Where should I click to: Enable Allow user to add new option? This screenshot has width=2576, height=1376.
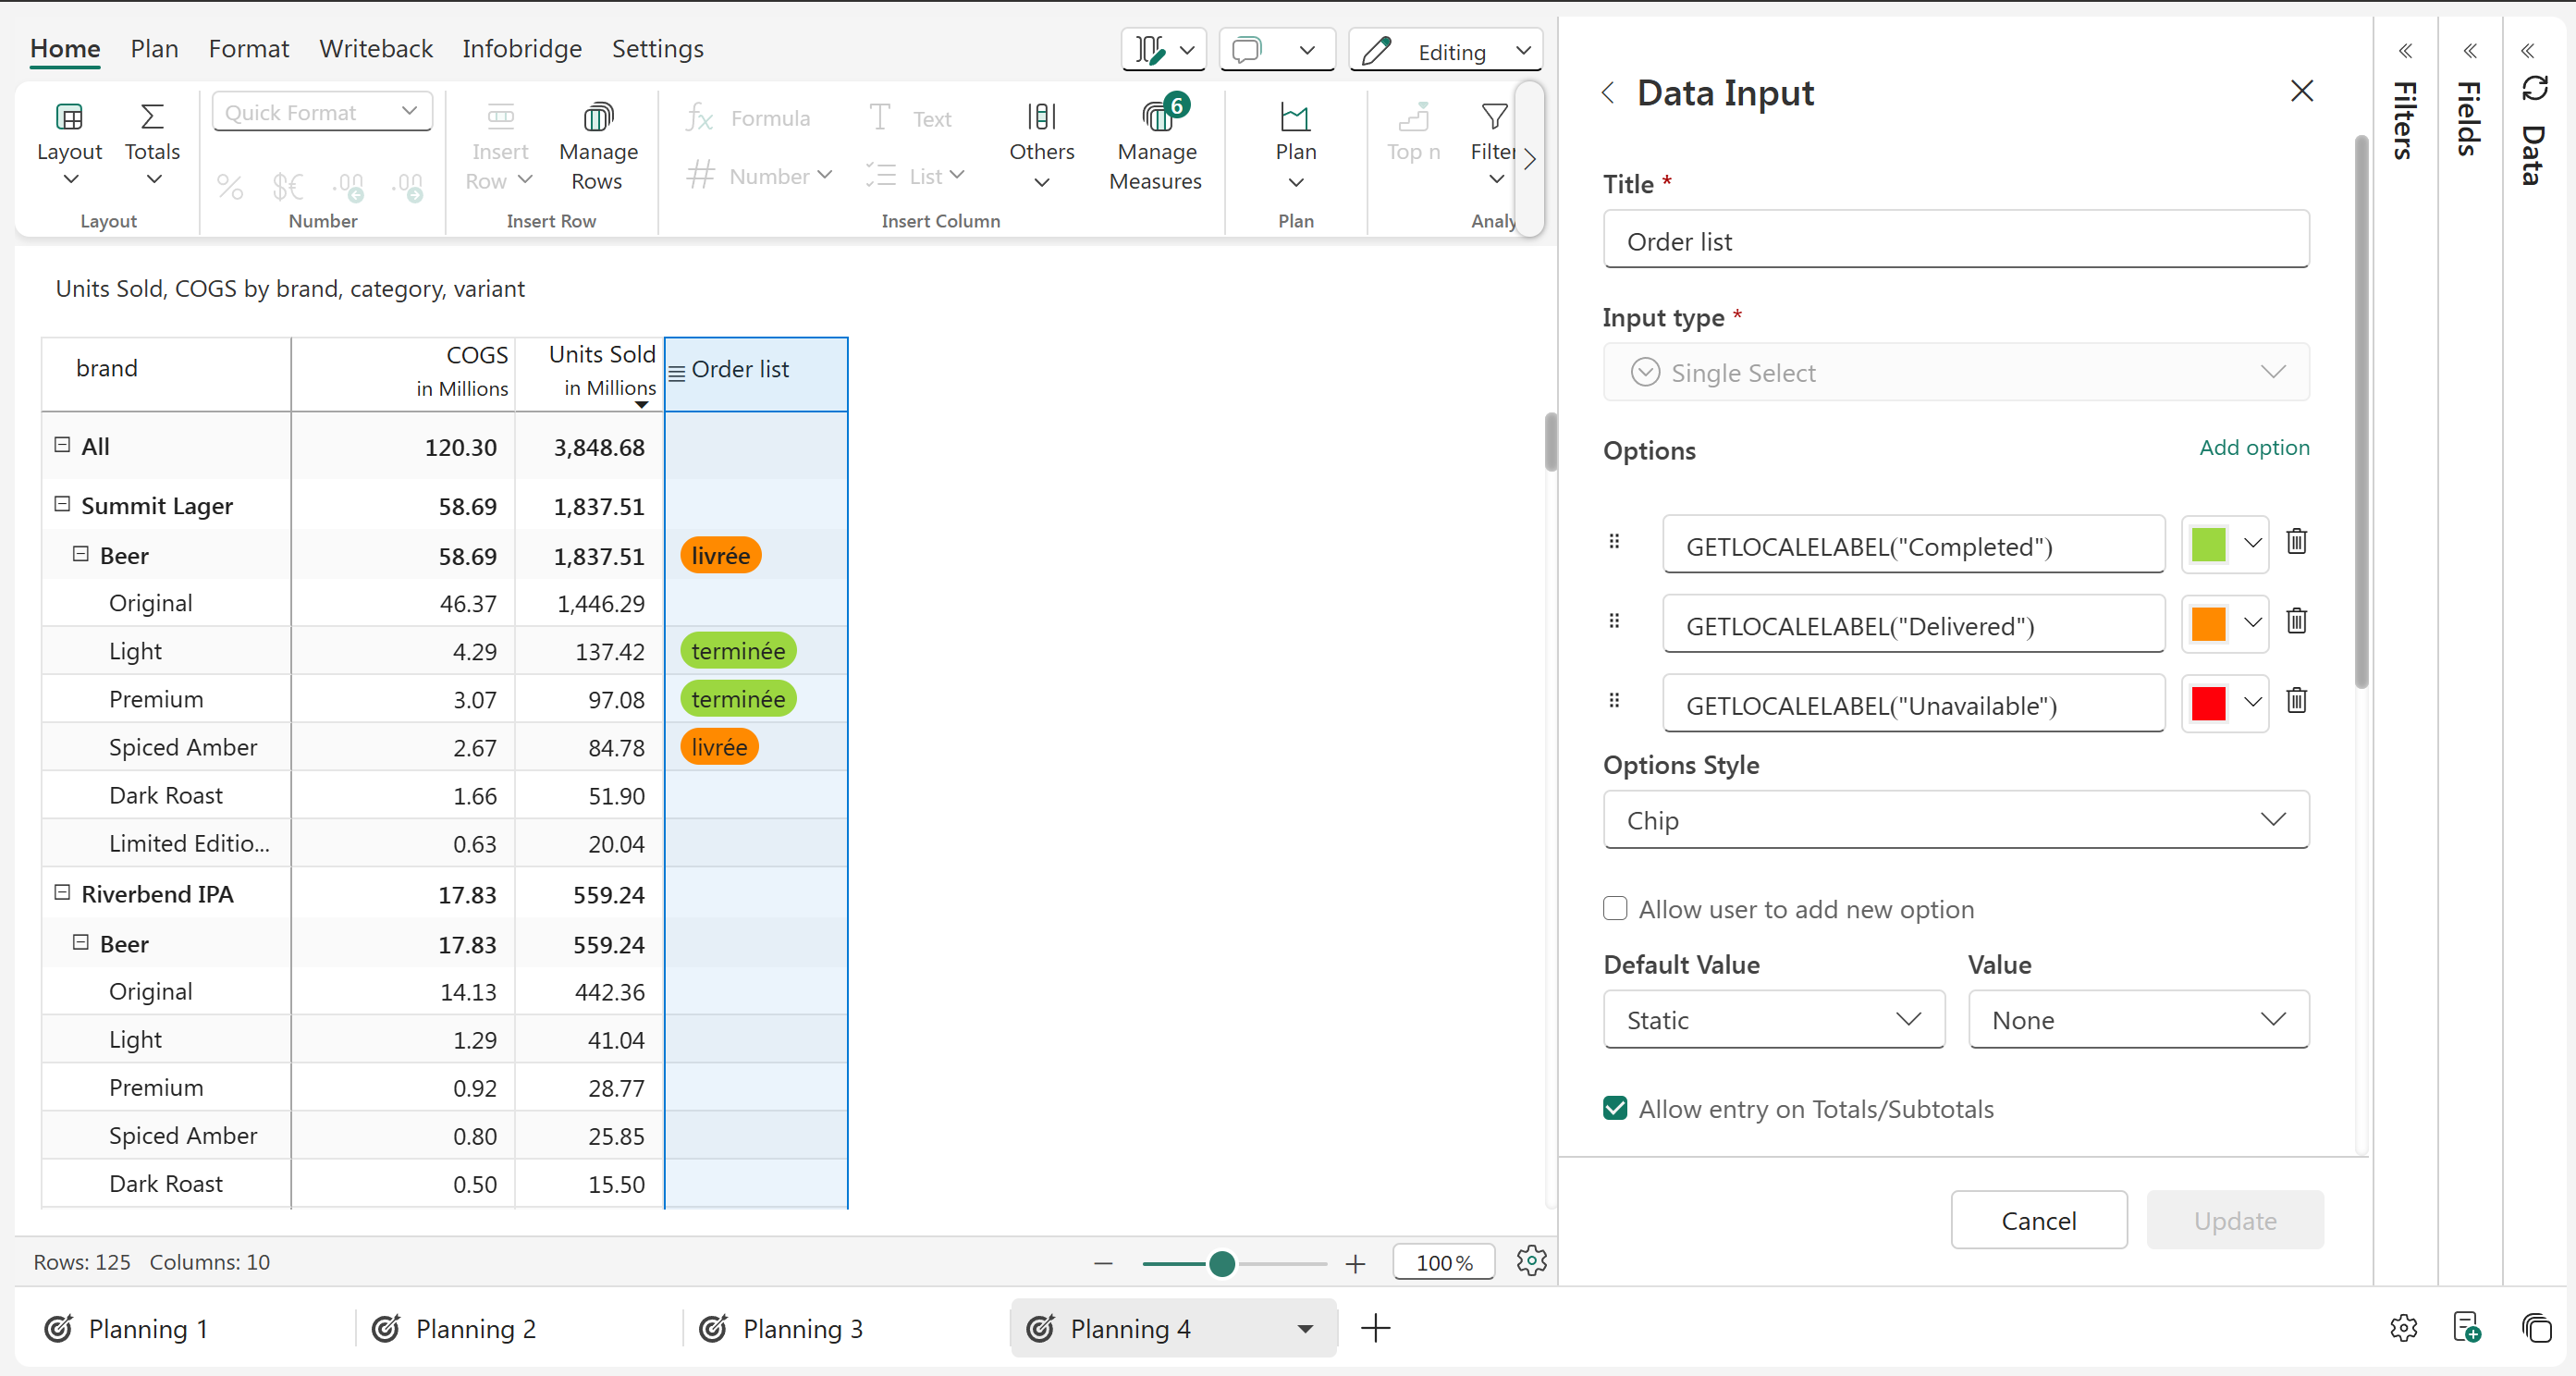[x=1615, y=909]
